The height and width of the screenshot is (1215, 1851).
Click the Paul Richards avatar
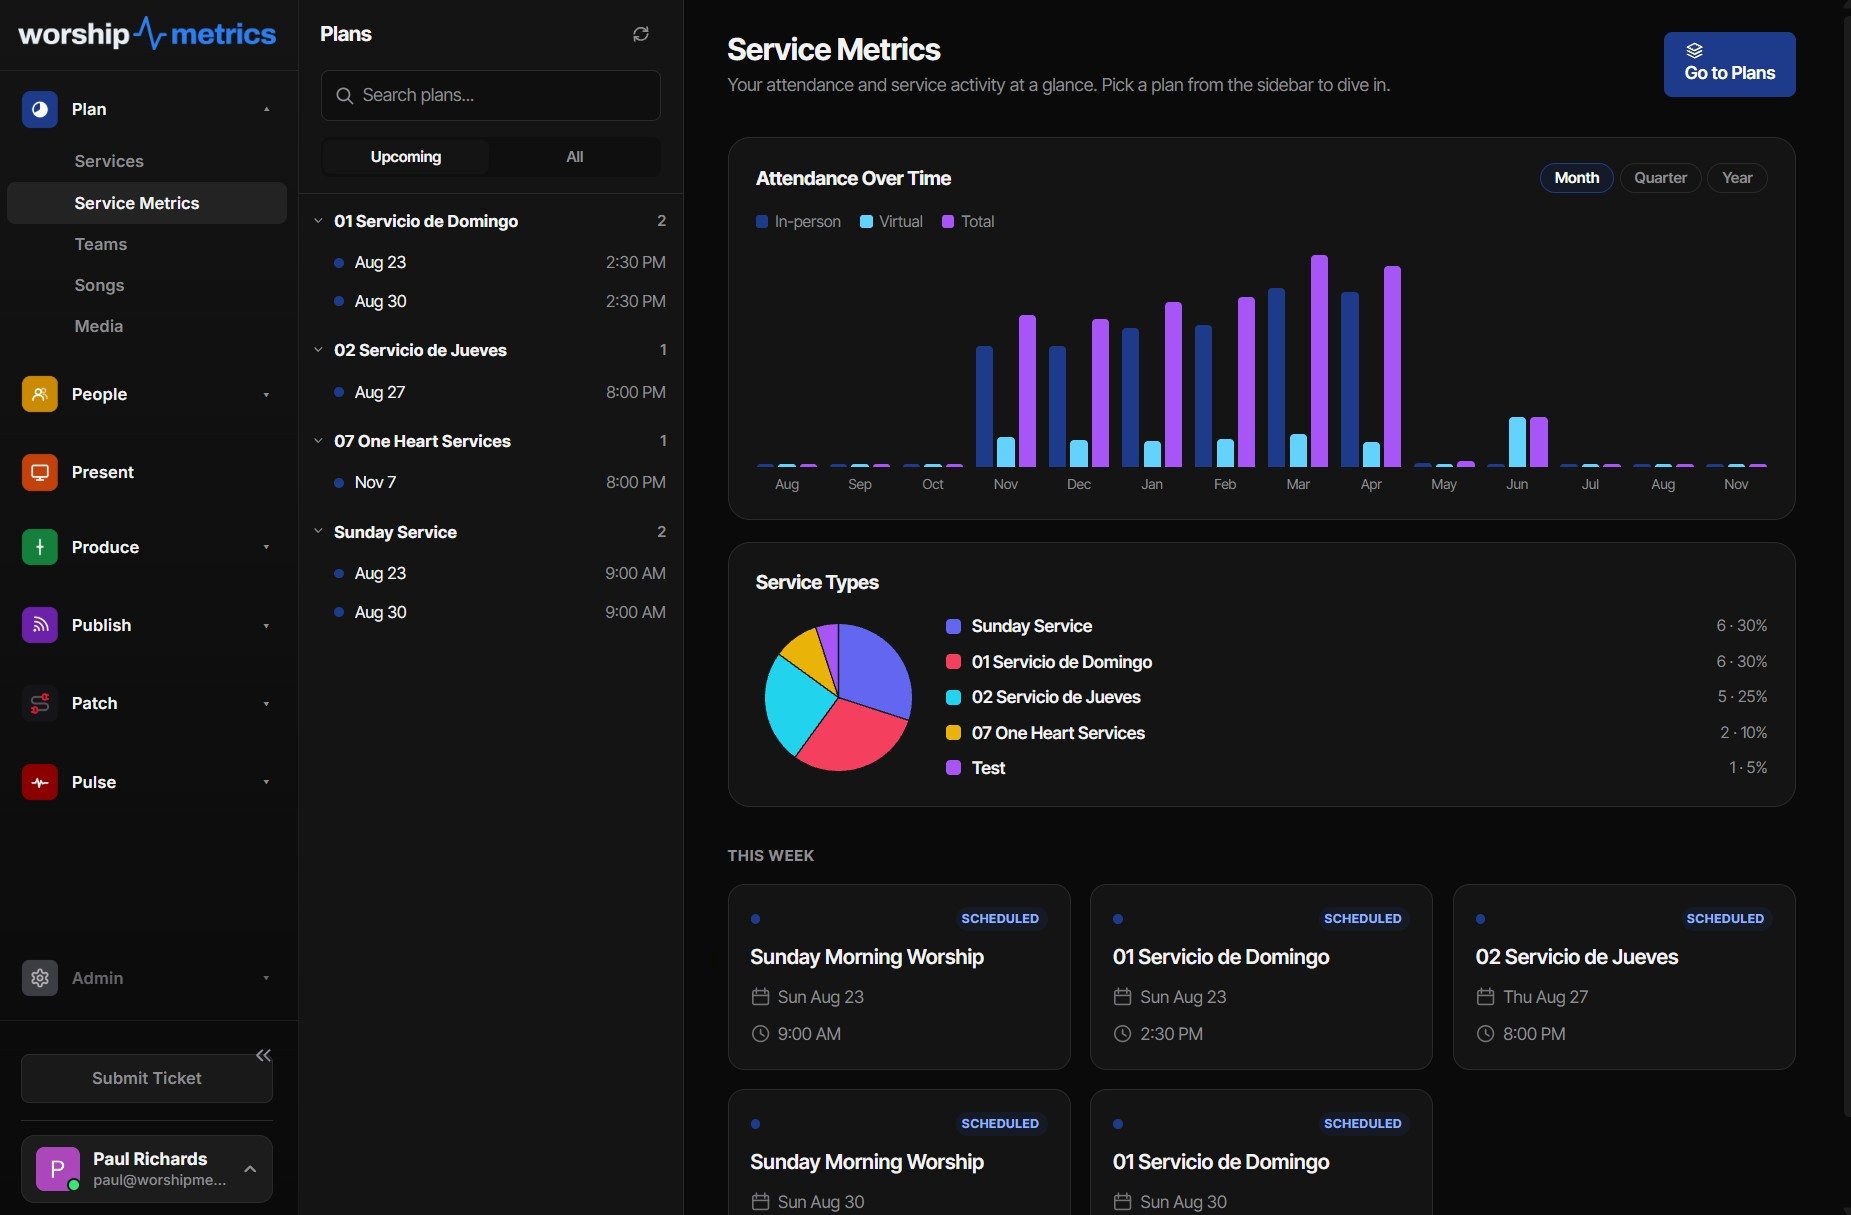pos(57,1169)
